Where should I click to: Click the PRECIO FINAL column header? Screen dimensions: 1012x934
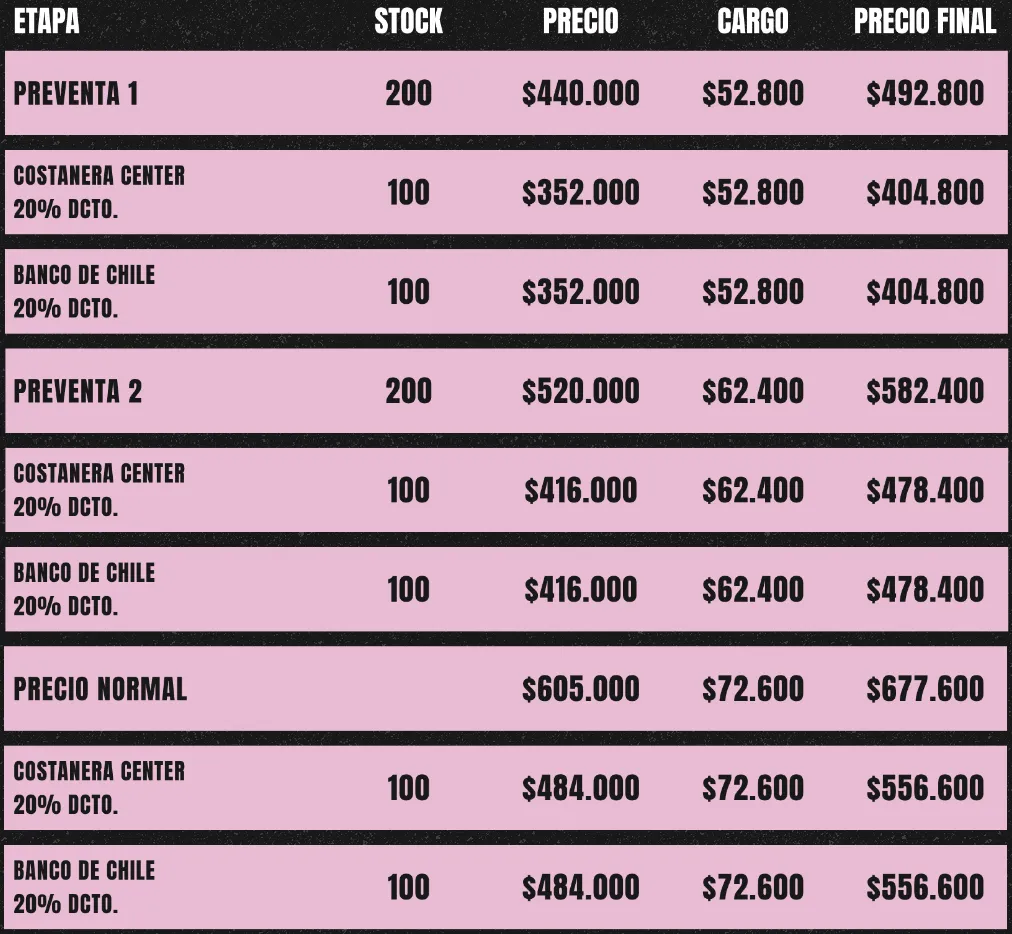click(x=925, y=21)
